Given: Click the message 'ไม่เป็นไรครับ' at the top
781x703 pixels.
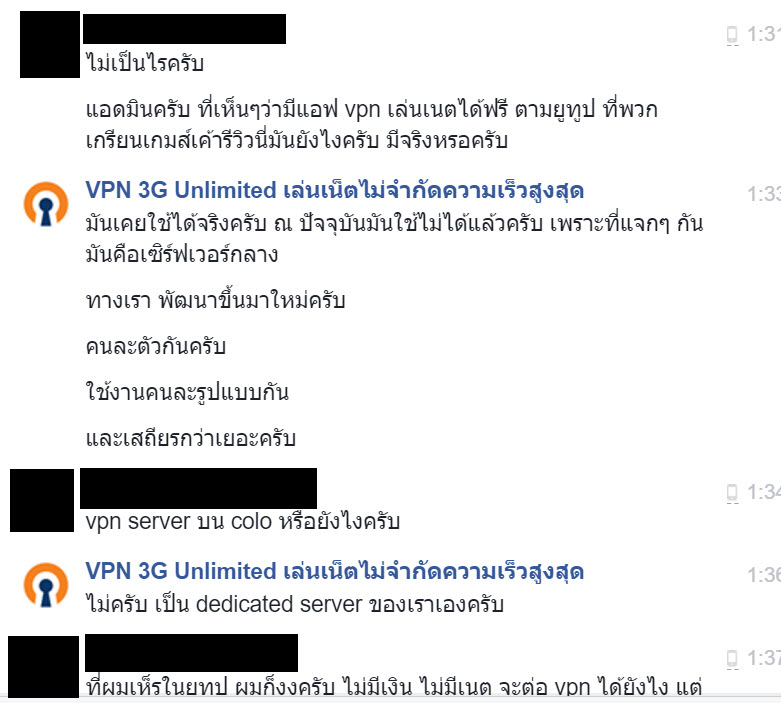Looking at the screenshot, I should (145, 63).
